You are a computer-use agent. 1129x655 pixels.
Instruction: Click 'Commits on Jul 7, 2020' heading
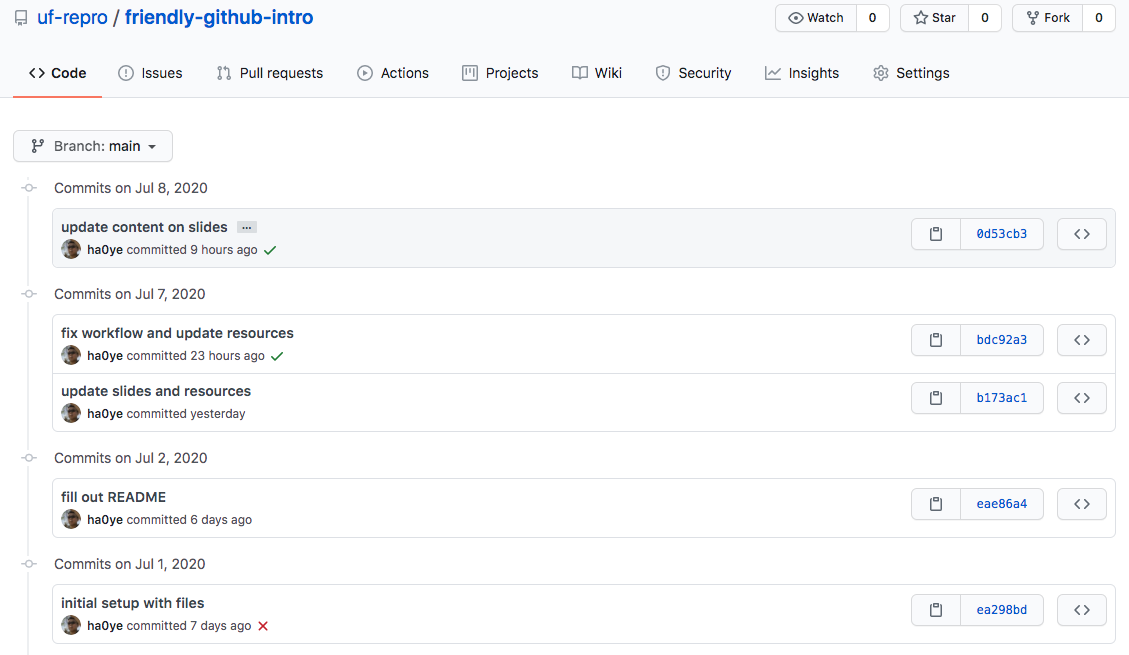[130, 294]
